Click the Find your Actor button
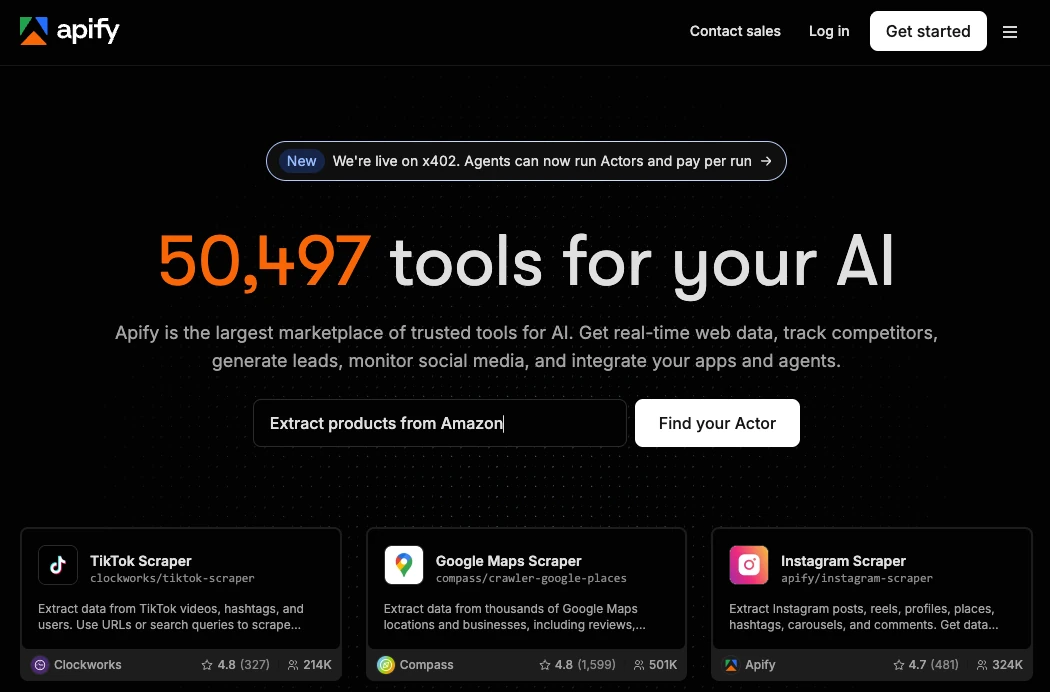 (x=717, y=423)
